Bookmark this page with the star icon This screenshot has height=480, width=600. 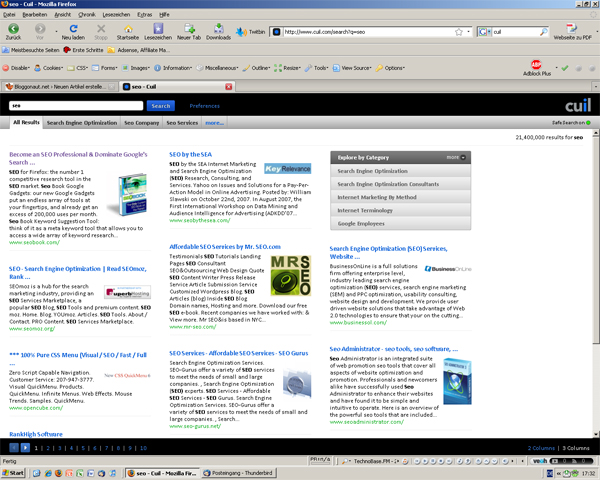click(458, 32)
